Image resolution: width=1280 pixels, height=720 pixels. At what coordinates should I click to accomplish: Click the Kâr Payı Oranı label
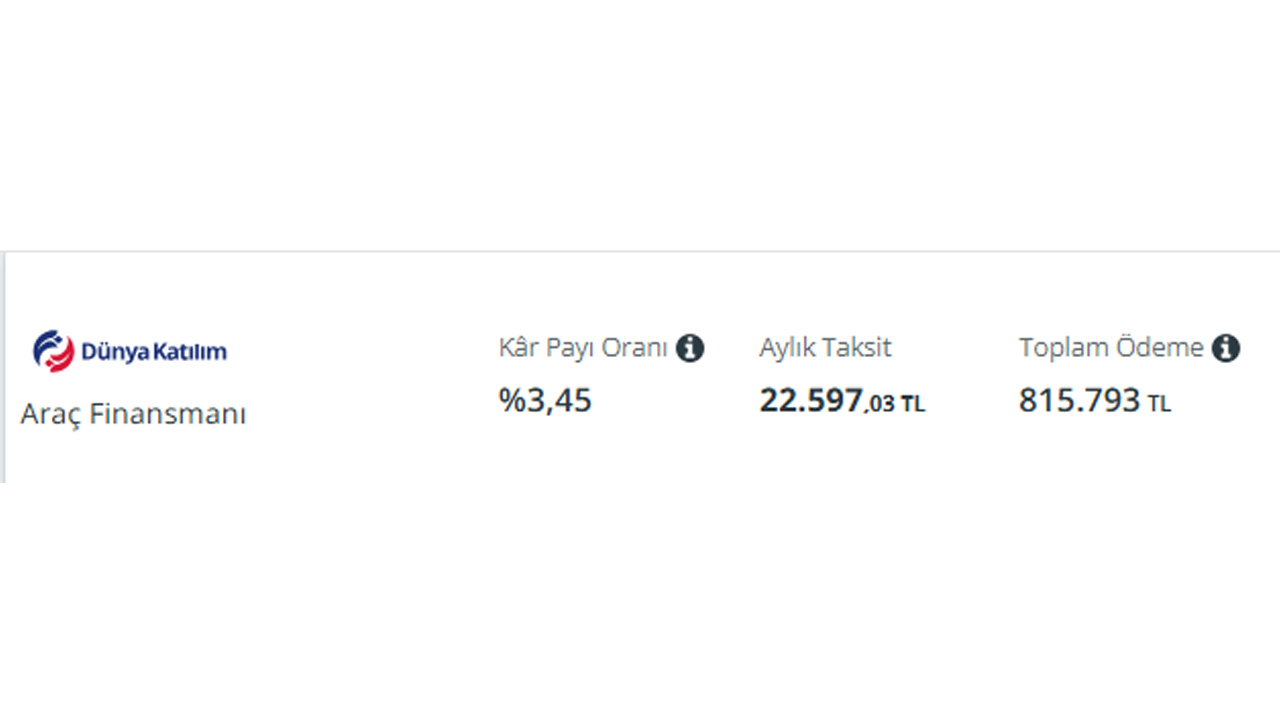583,348
